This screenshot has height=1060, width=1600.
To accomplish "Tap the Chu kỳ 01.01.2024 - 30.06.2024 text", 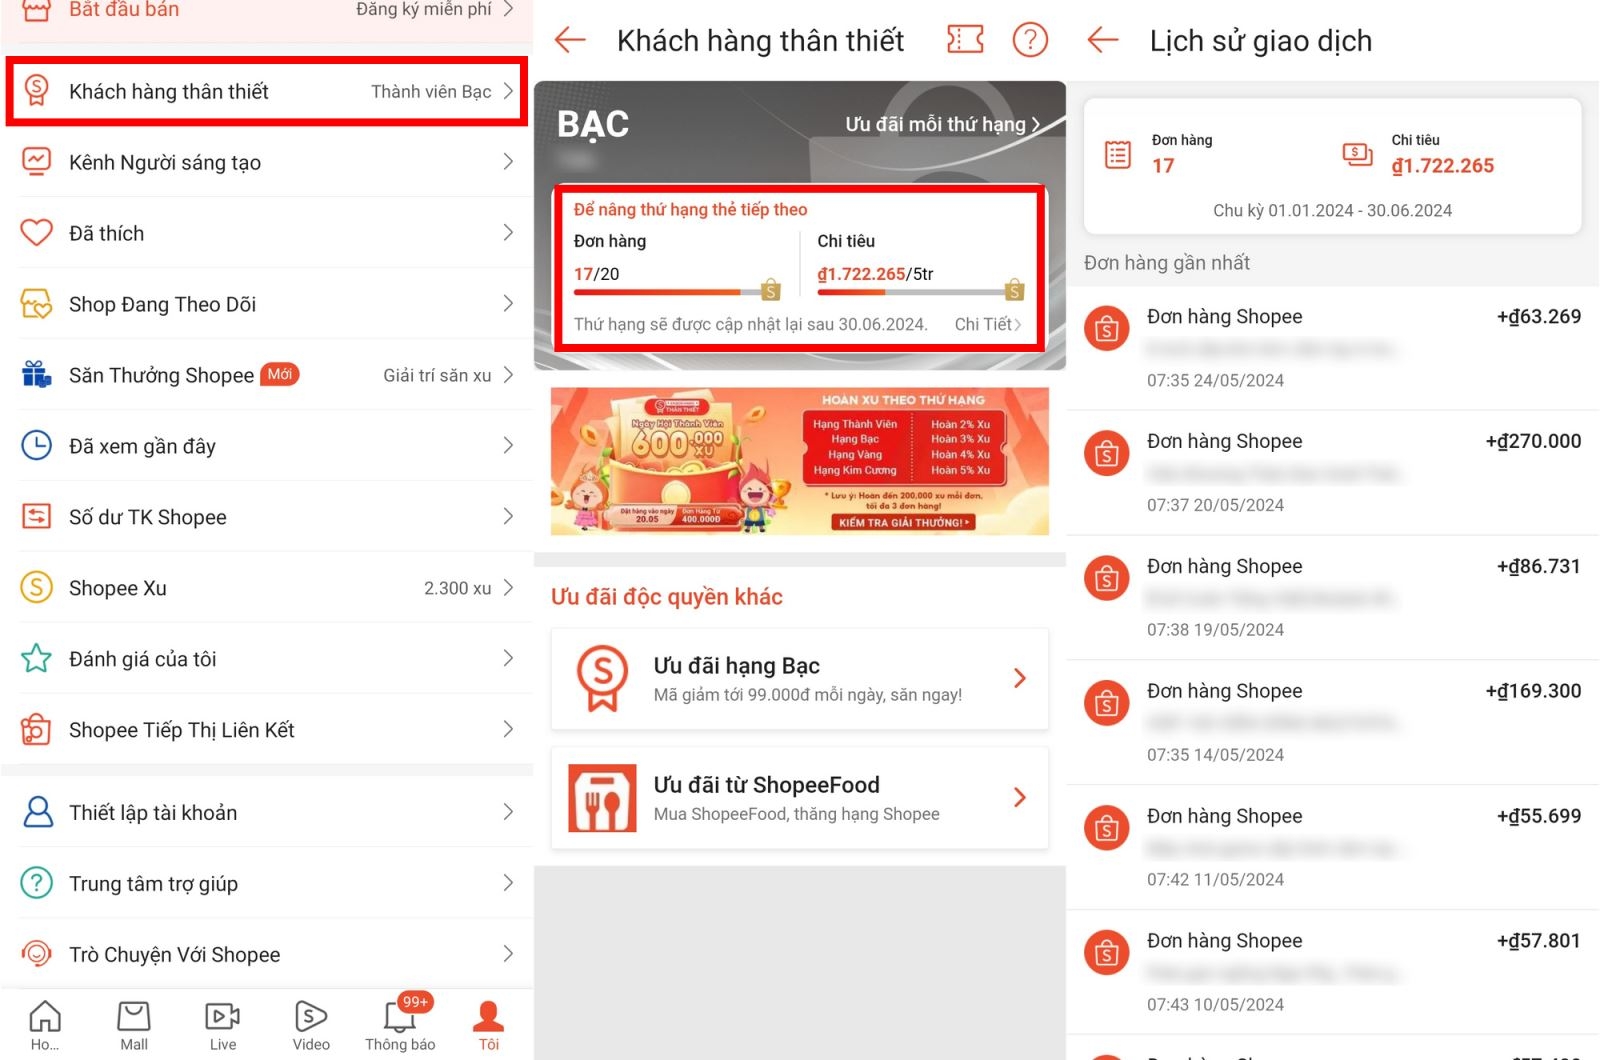I will 1332,210.
